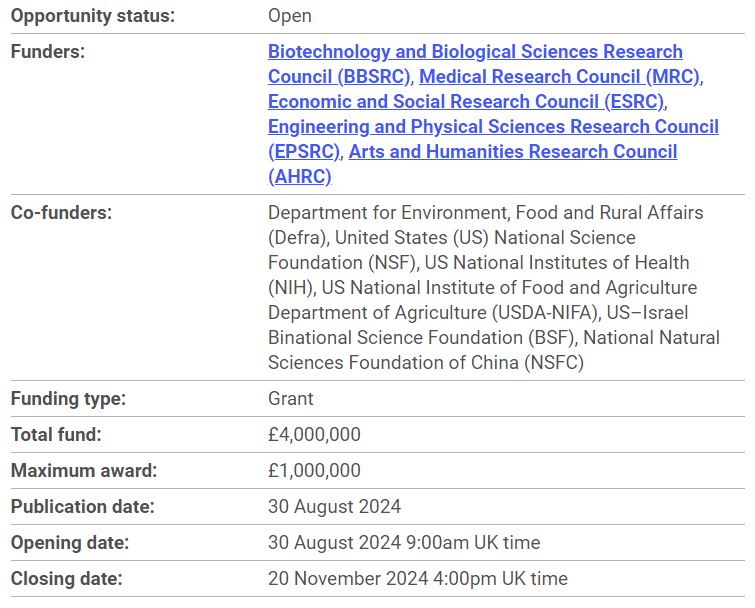This screenshot has height=608, width=755.
Task: Select the '30 August 2024' publication date value
Action: pyautogui.click(x=335, y=507)
